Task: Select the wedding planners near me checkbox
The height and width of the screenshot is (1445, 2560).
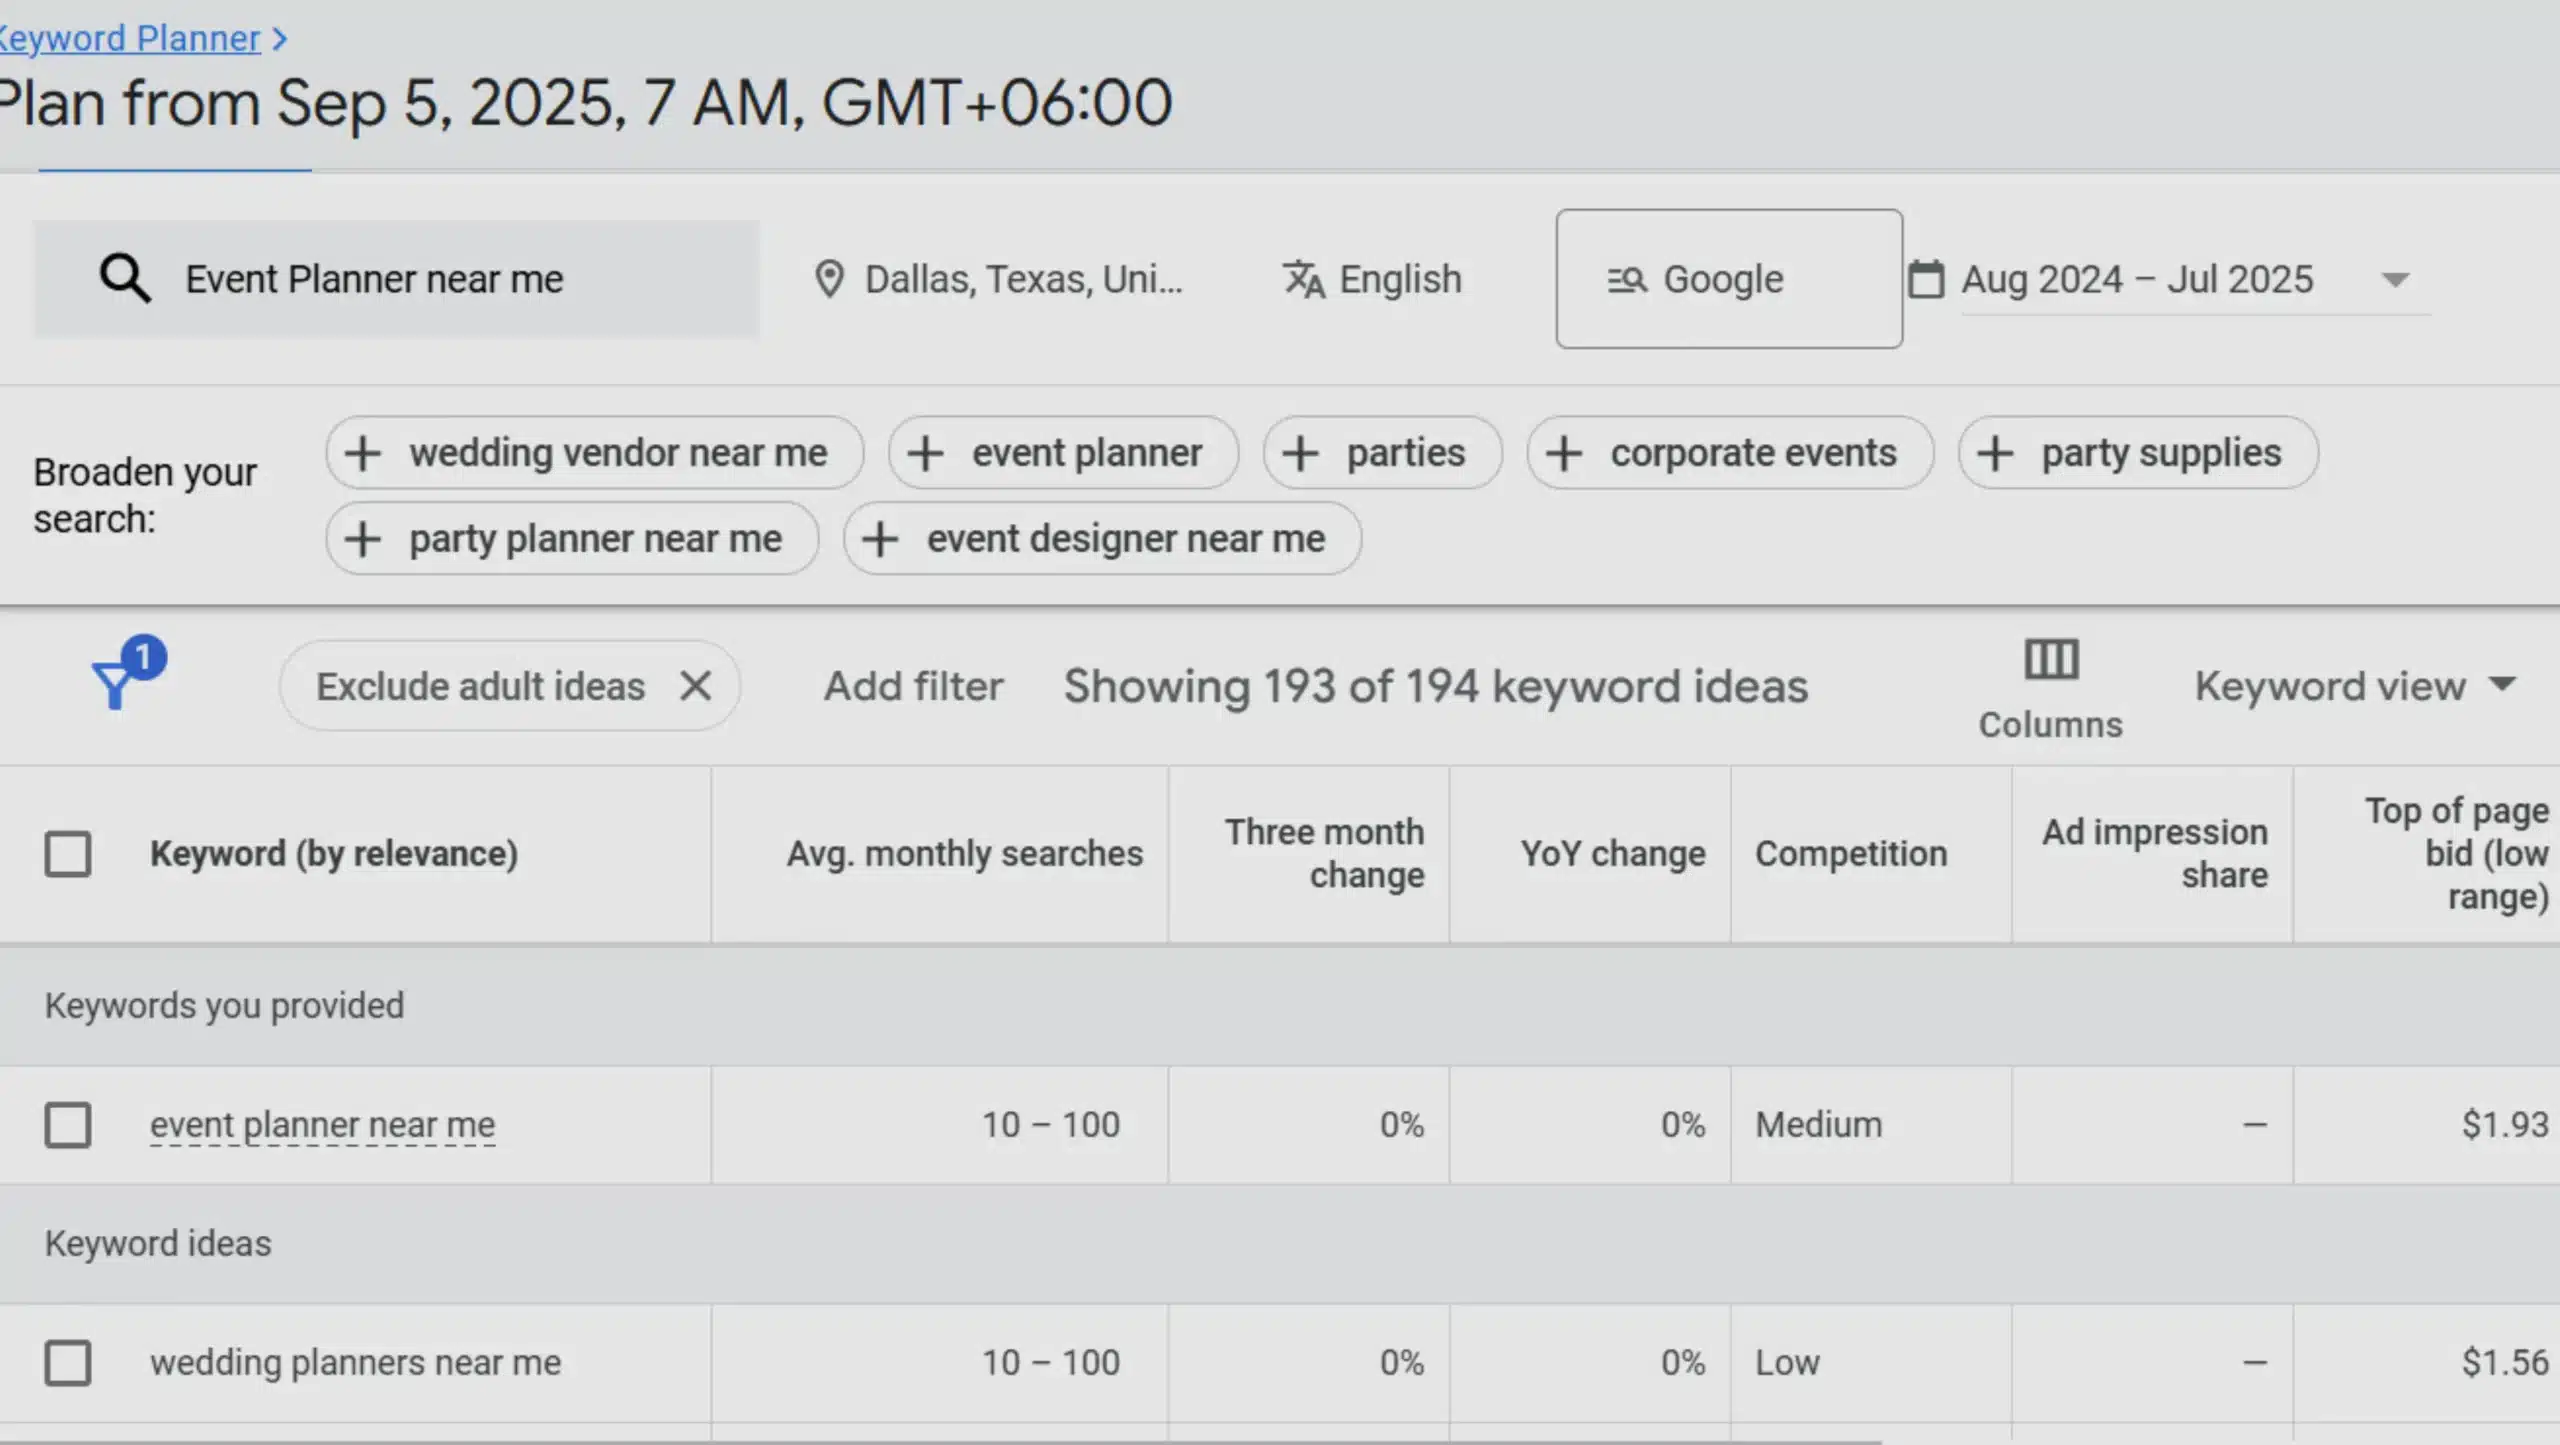Action: (67, 1361)
